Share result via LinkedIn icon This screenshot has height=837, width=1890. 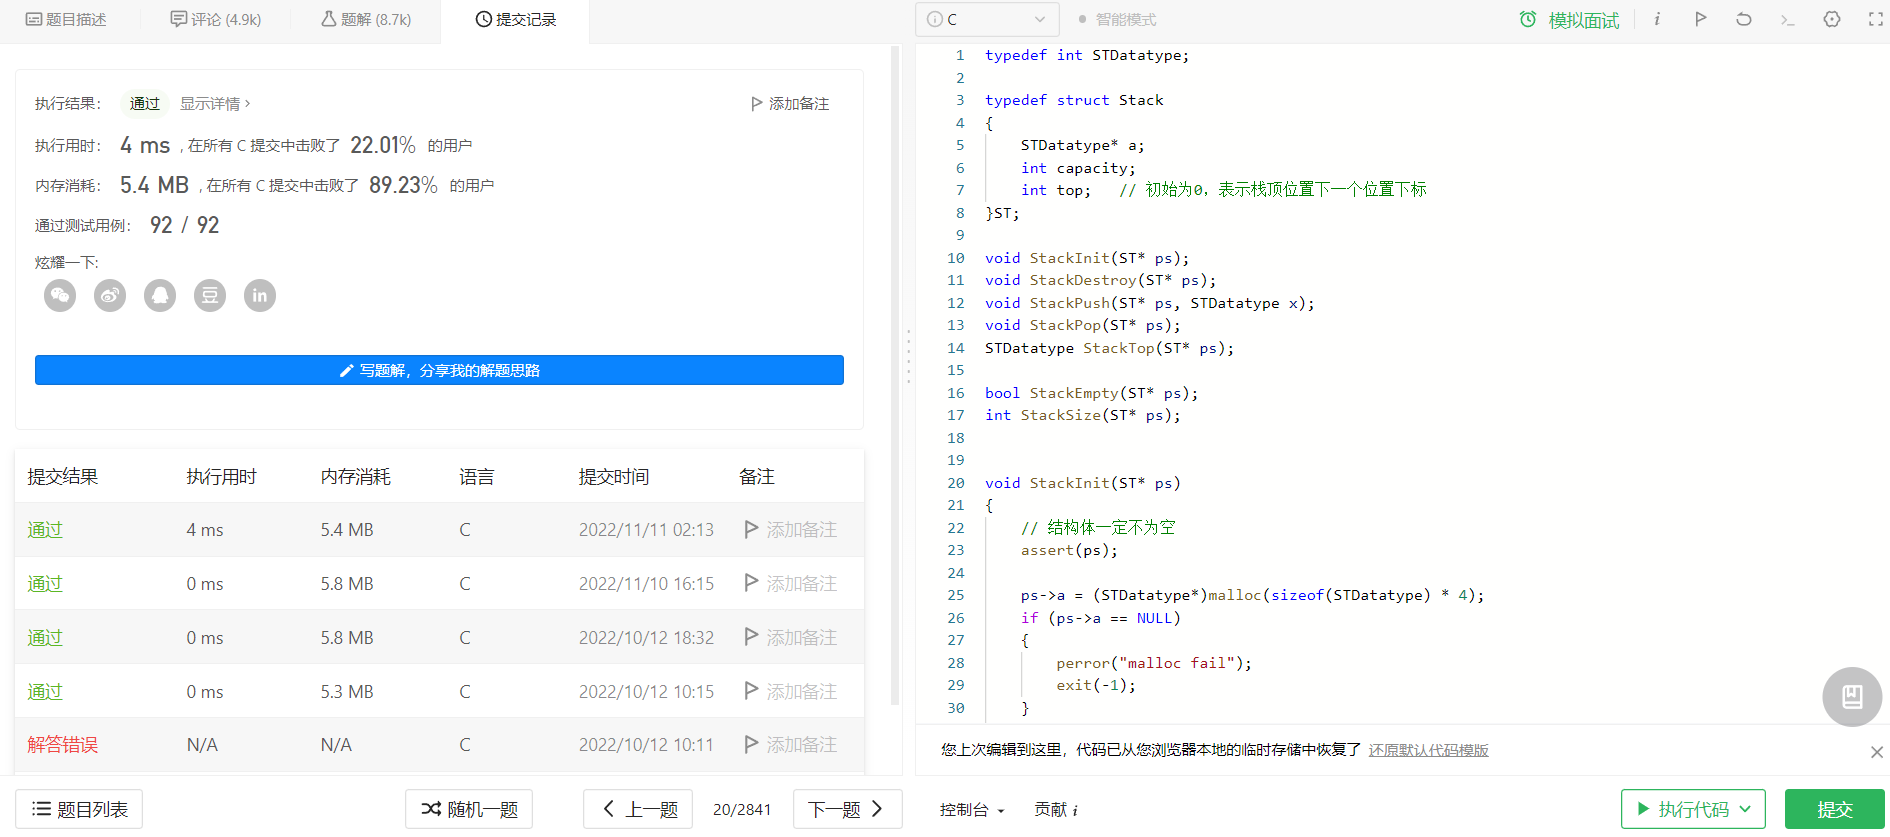pyautogui.click(x=260, y=295)
